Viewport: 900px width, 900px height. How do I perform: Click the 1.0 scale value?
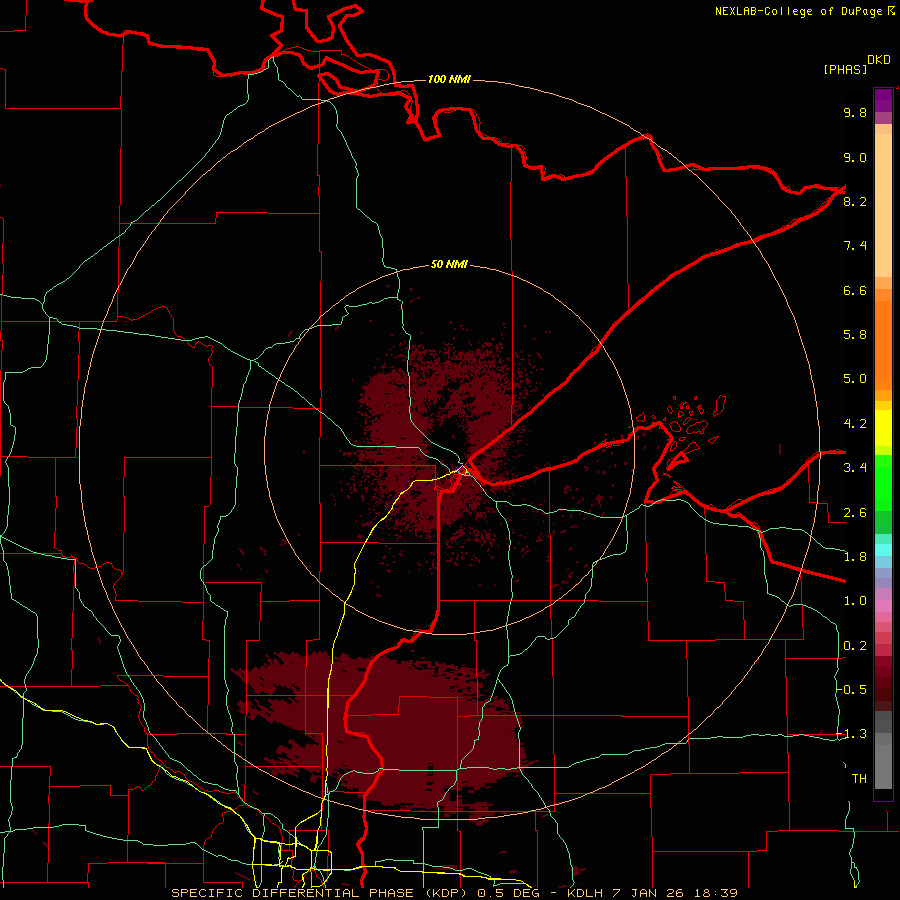(855, 601)
